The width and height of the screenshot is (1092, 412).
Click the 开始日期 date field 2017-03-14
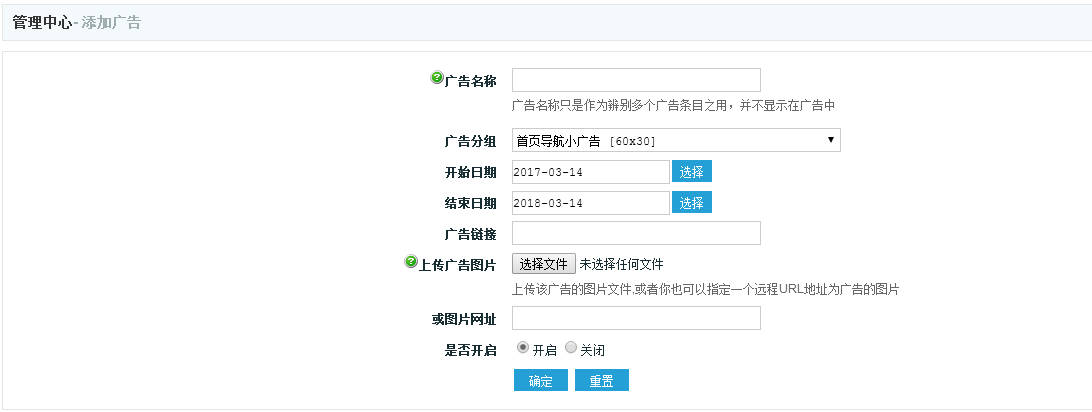pos(591,172)
